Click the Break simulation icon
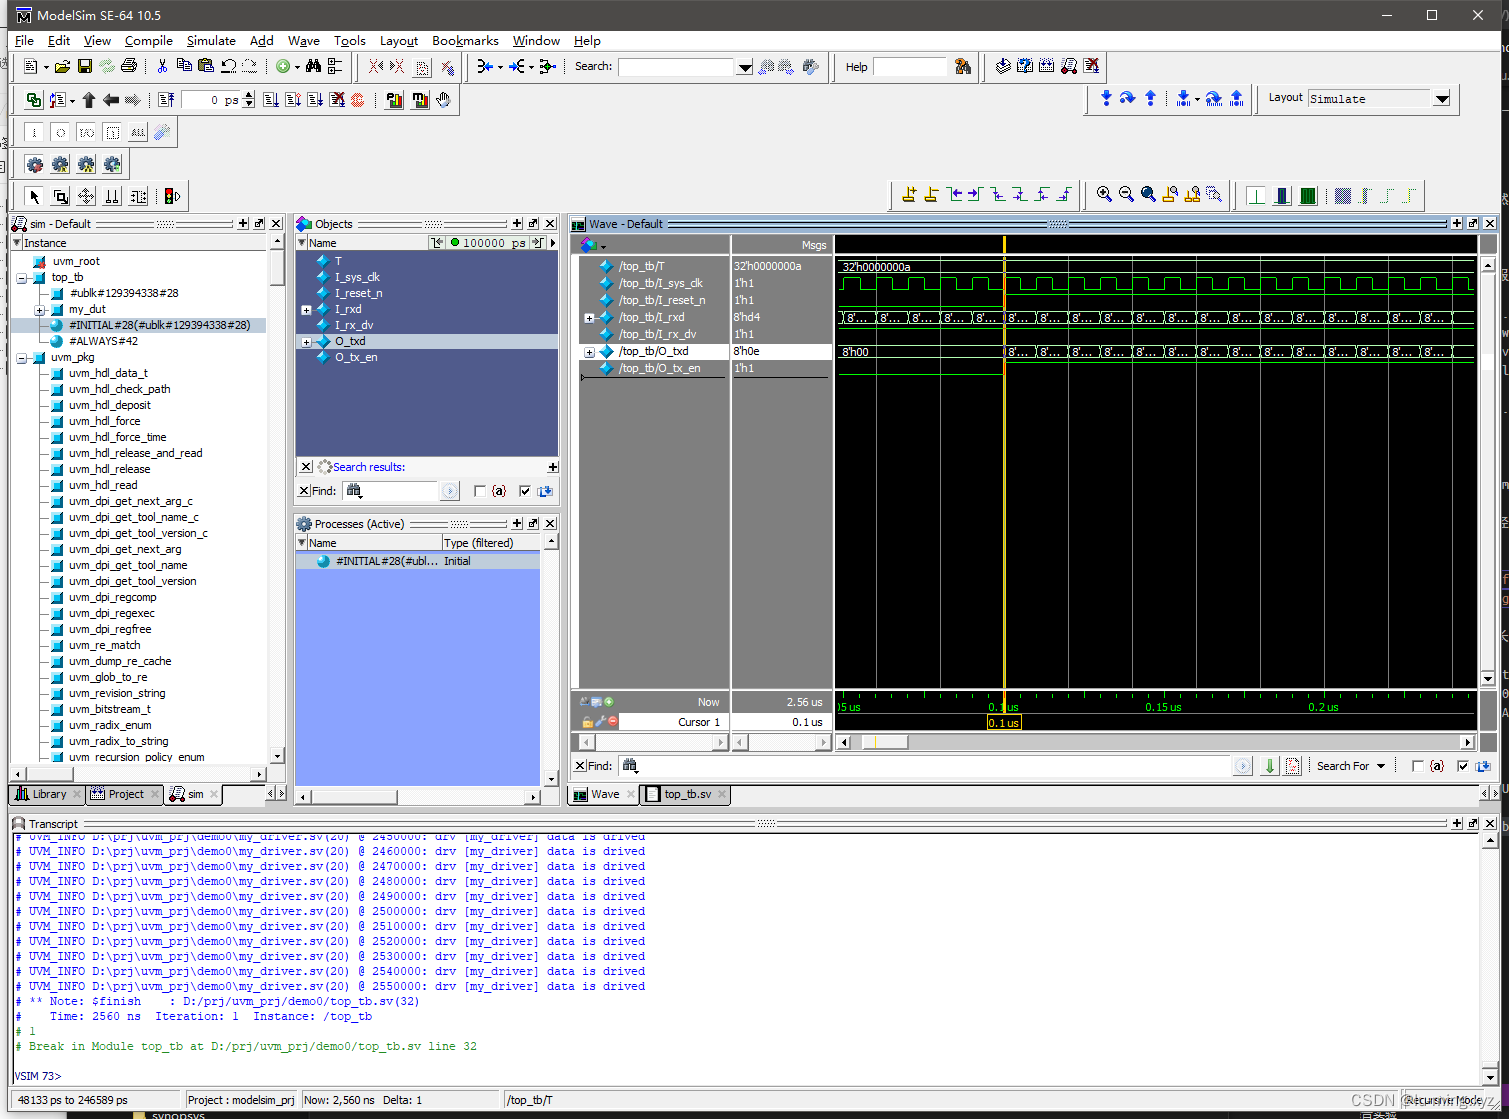This screenshot has height=1119, width=1509. coord(358,99)
